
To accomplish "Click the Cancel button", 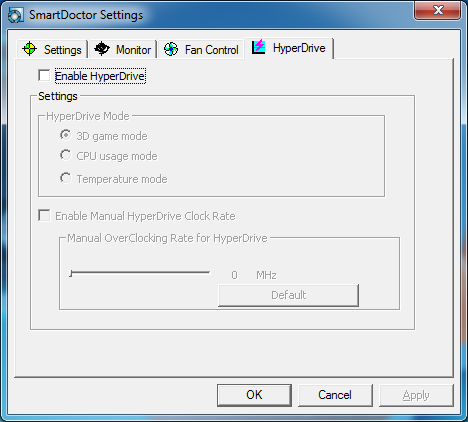I will coord(335,395).
